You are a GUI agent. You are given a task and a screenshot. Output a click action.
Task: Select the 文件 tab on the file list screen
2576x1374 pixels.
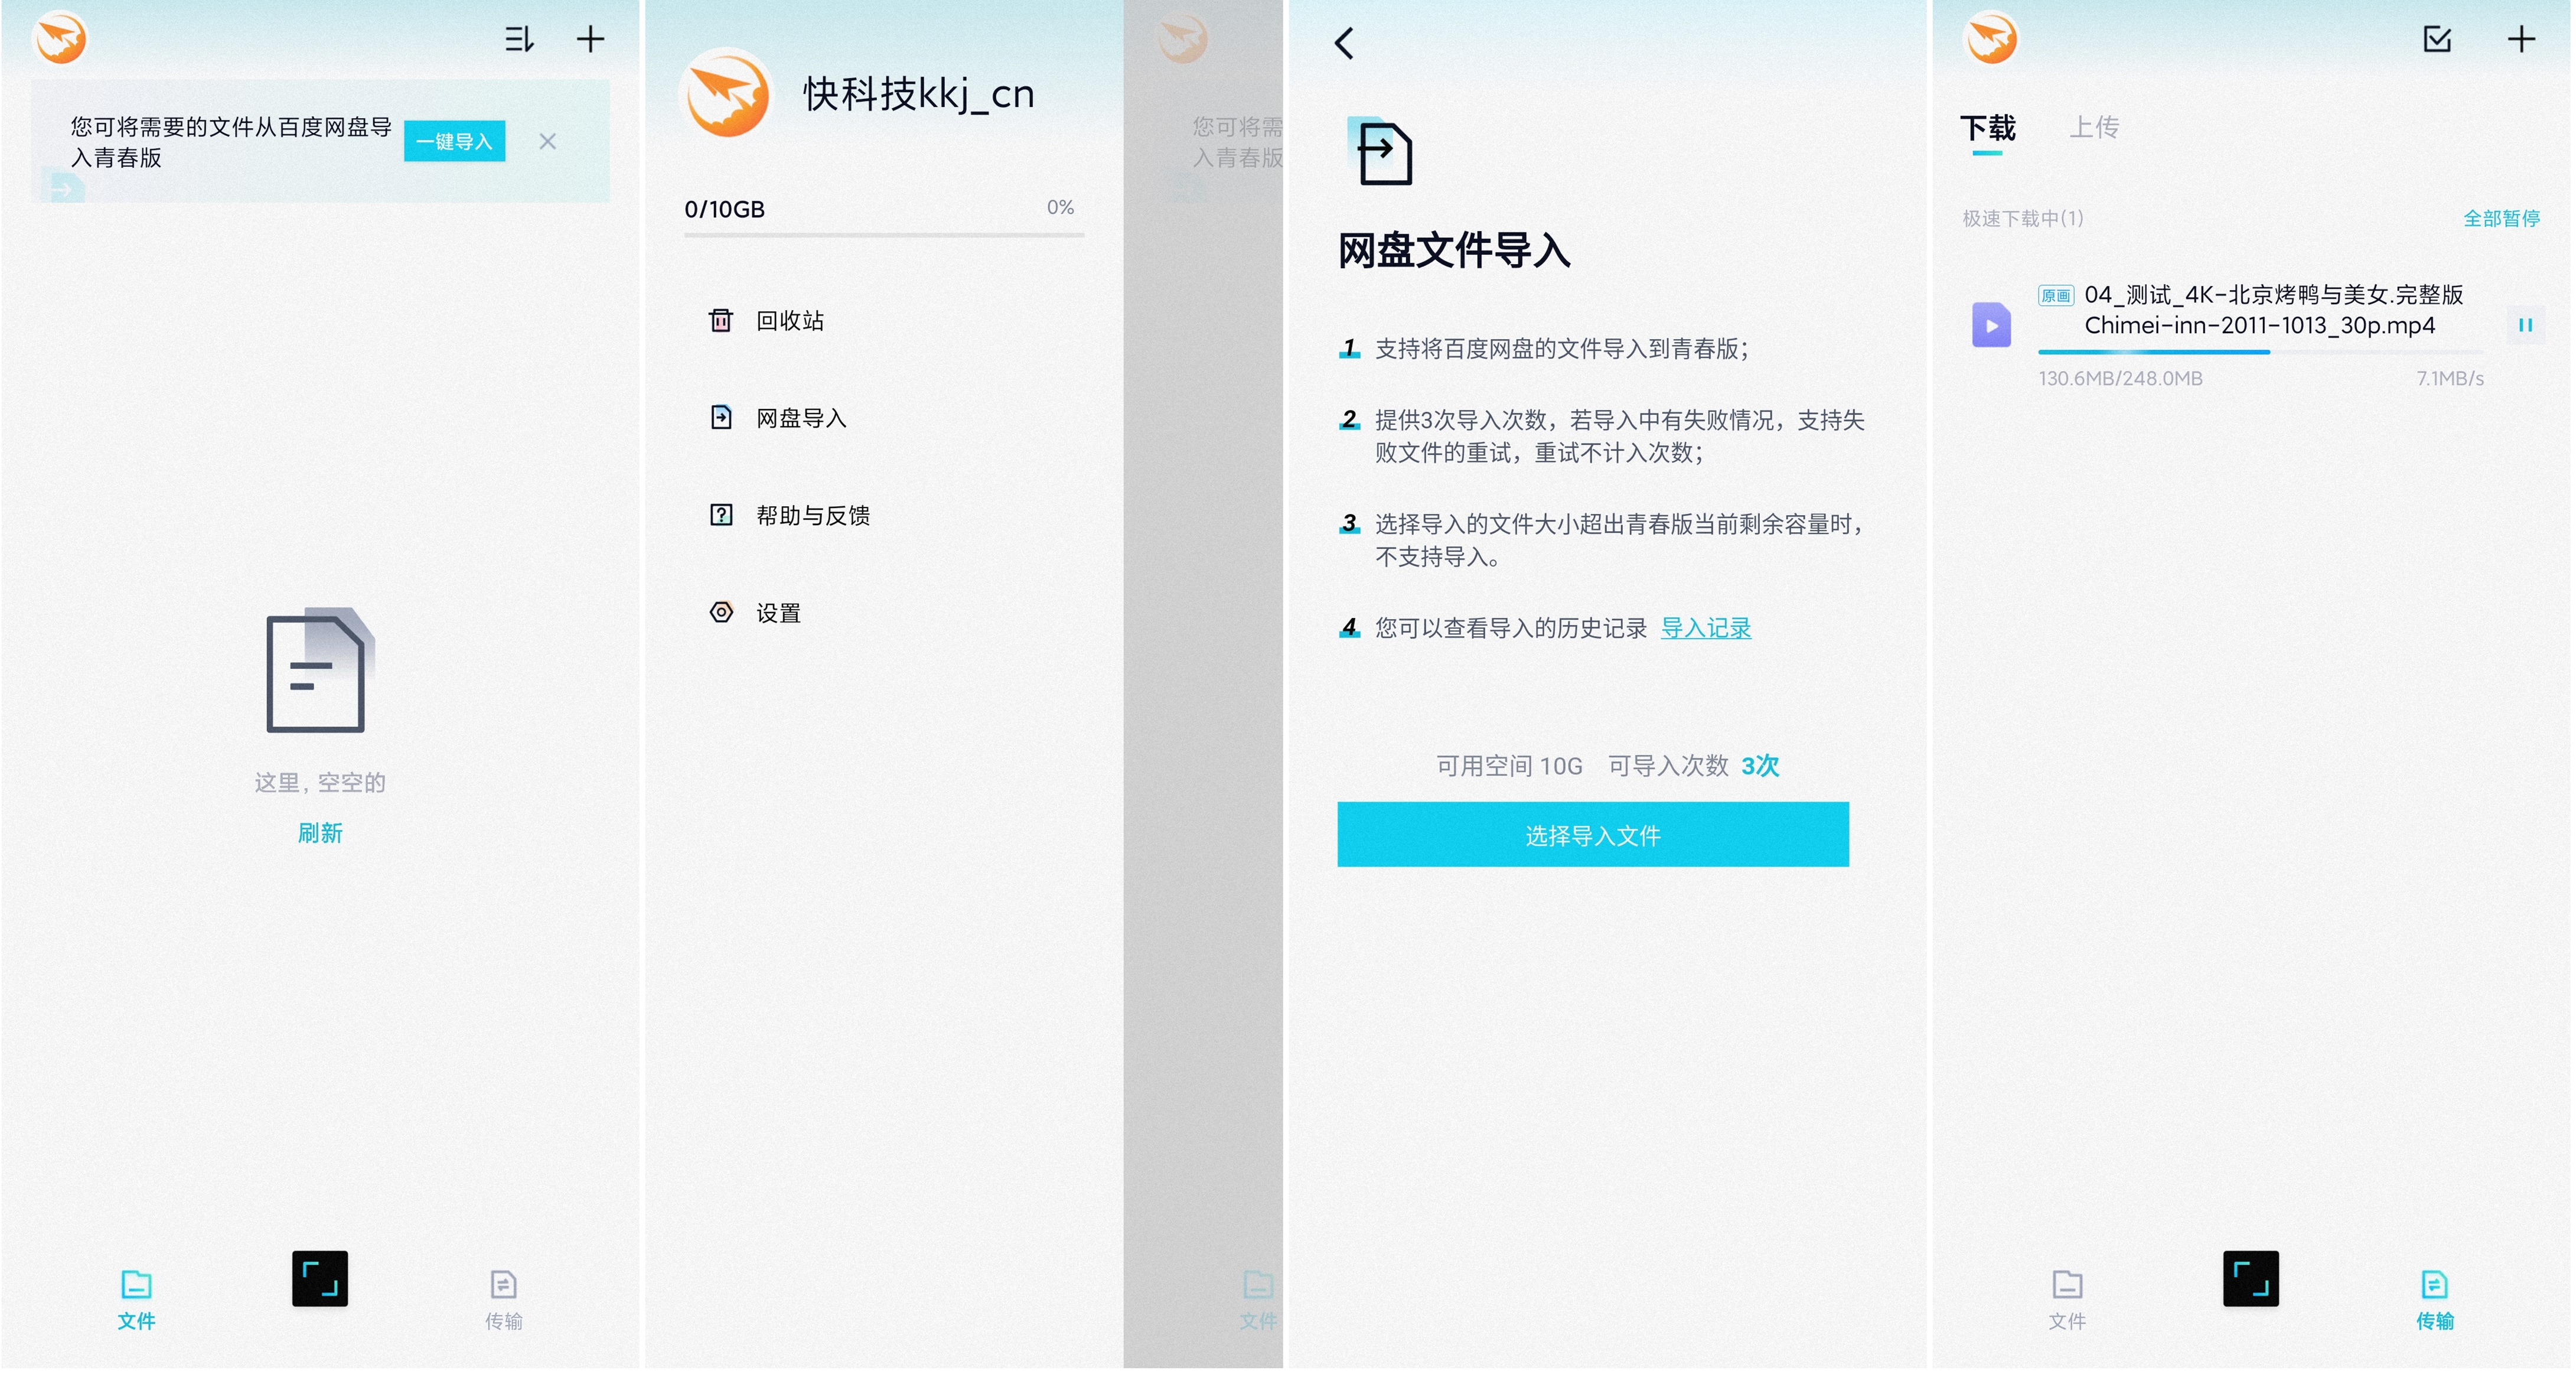click(x=136, y=1298)
